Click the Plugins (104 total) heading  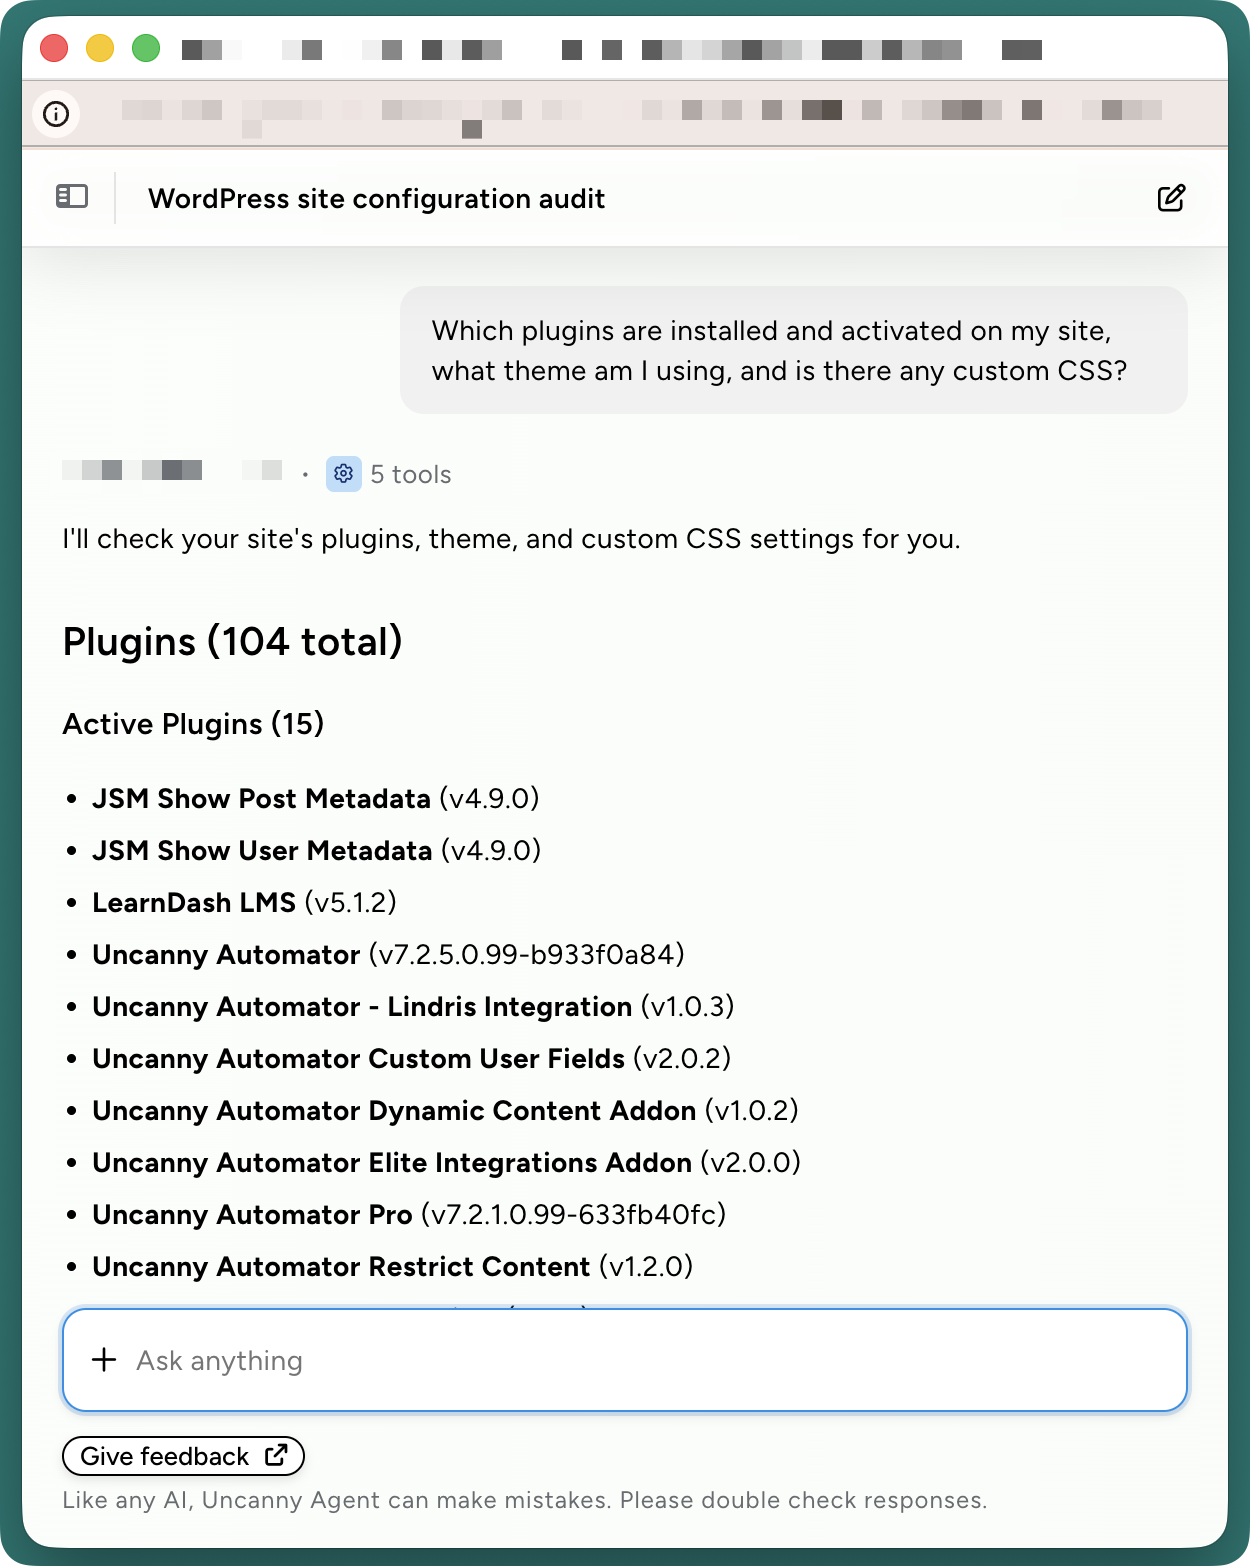tap(232, 641)
